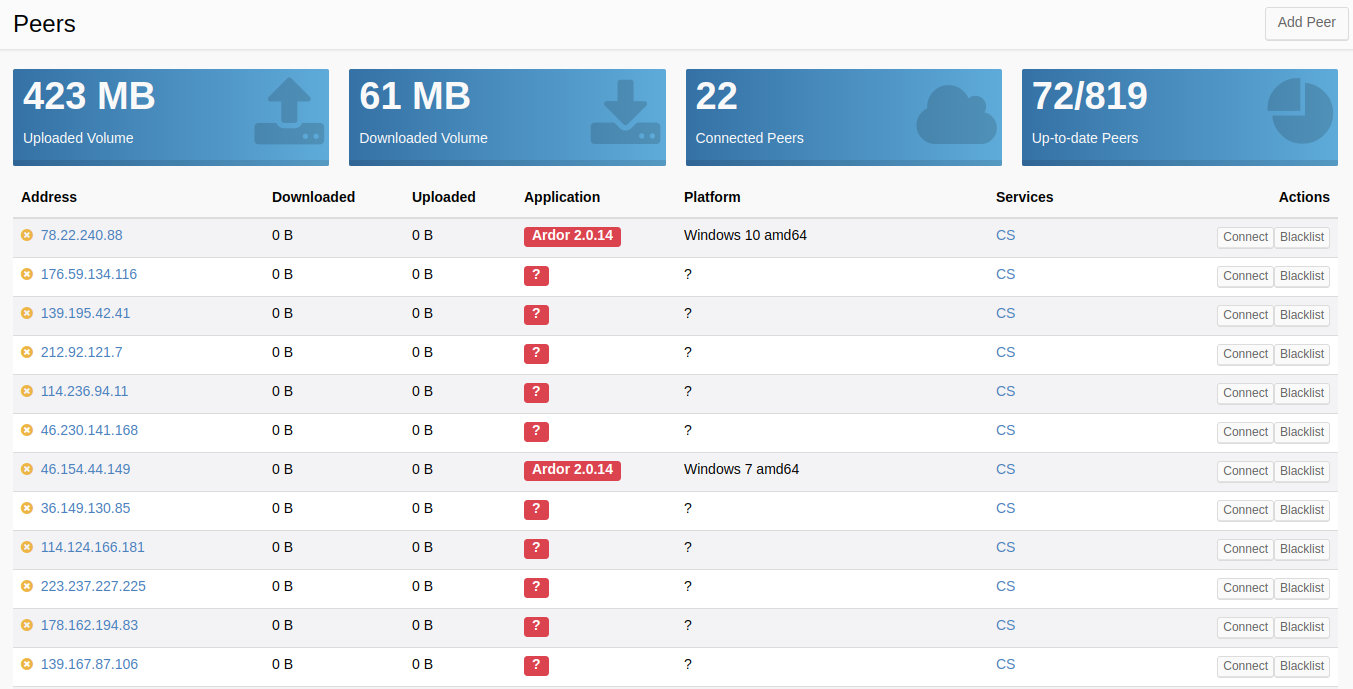Blacklist peer 36.149.130.85
1353x689 pixels.
click(x=1301, y=510)
